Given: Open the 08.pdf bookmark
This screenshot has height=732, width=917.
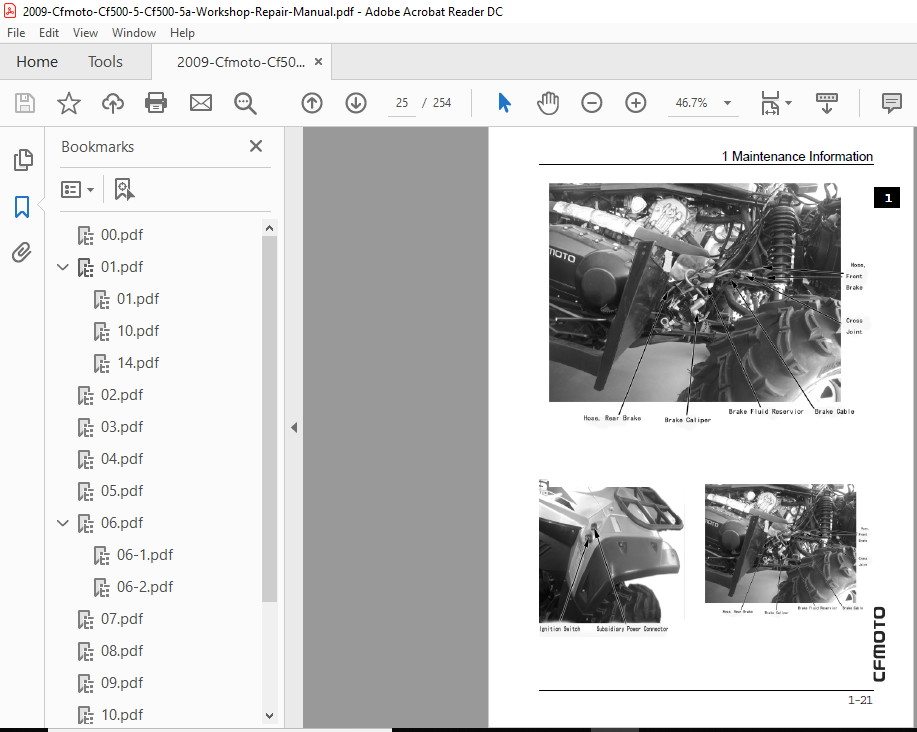Looking at the screenshot, I should click(x=122, y=651).
